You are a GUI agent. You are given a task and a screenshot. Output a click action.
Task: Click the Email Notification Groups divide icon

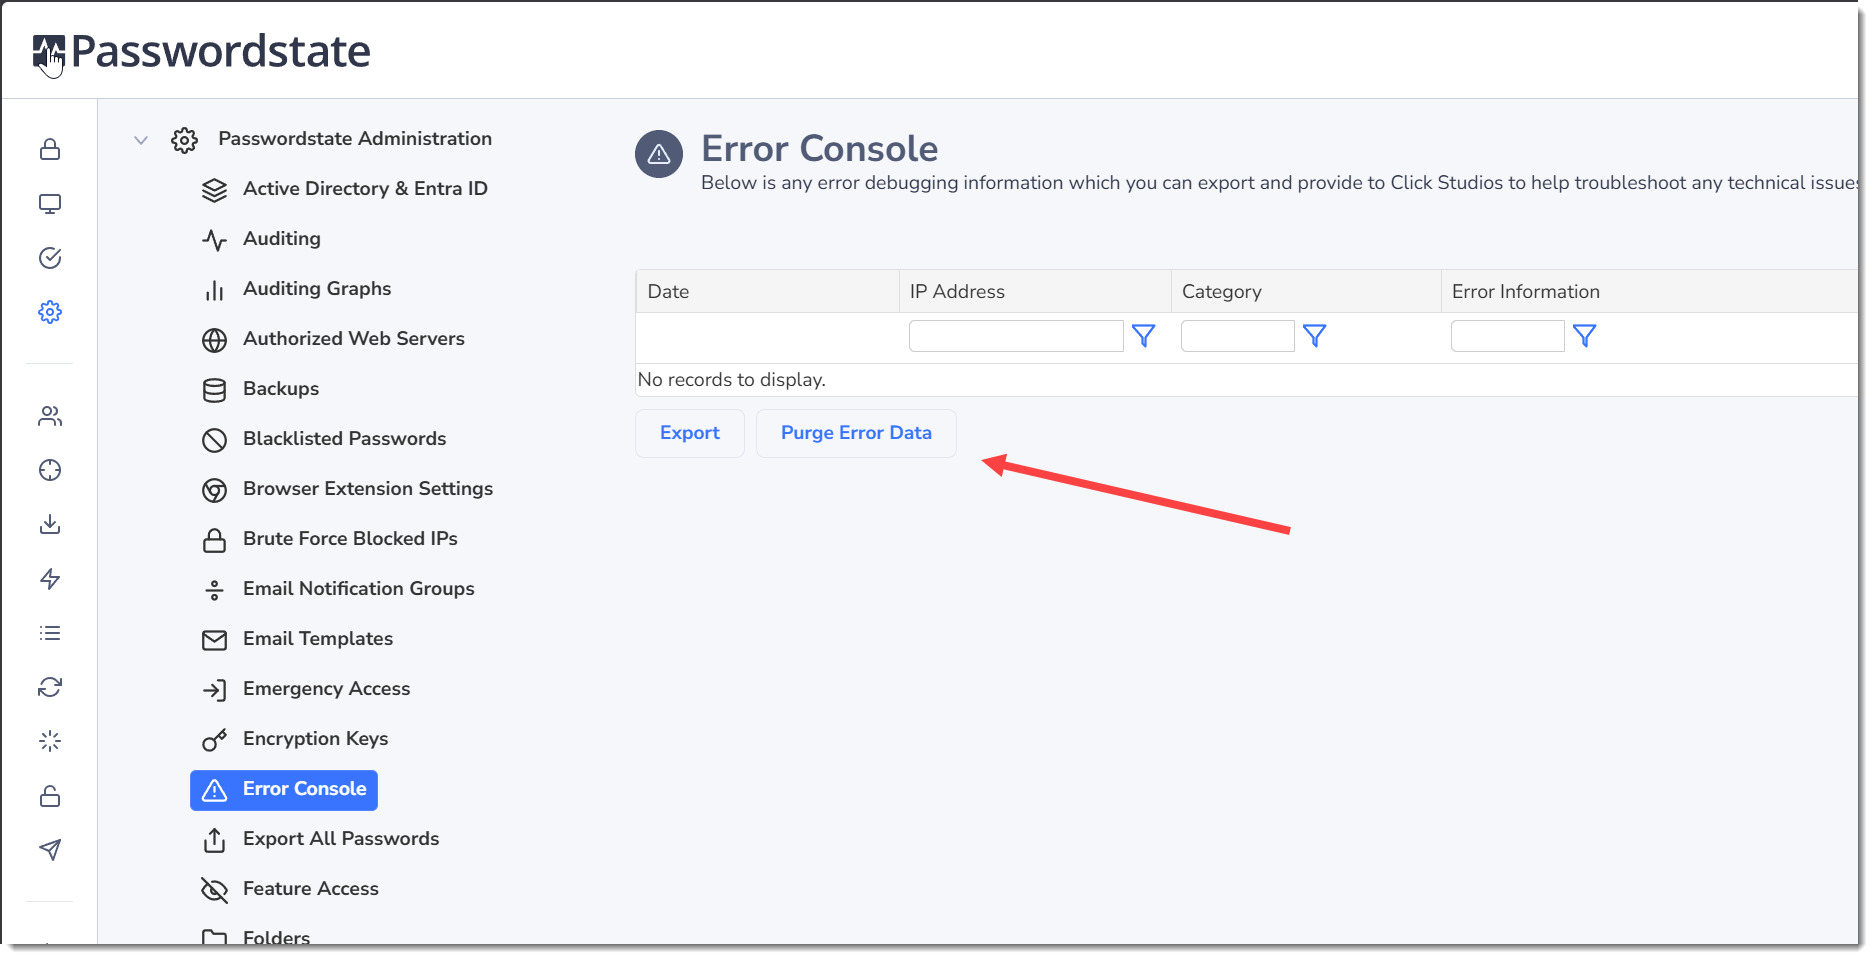pyautogui.click(x=214, y=590)
